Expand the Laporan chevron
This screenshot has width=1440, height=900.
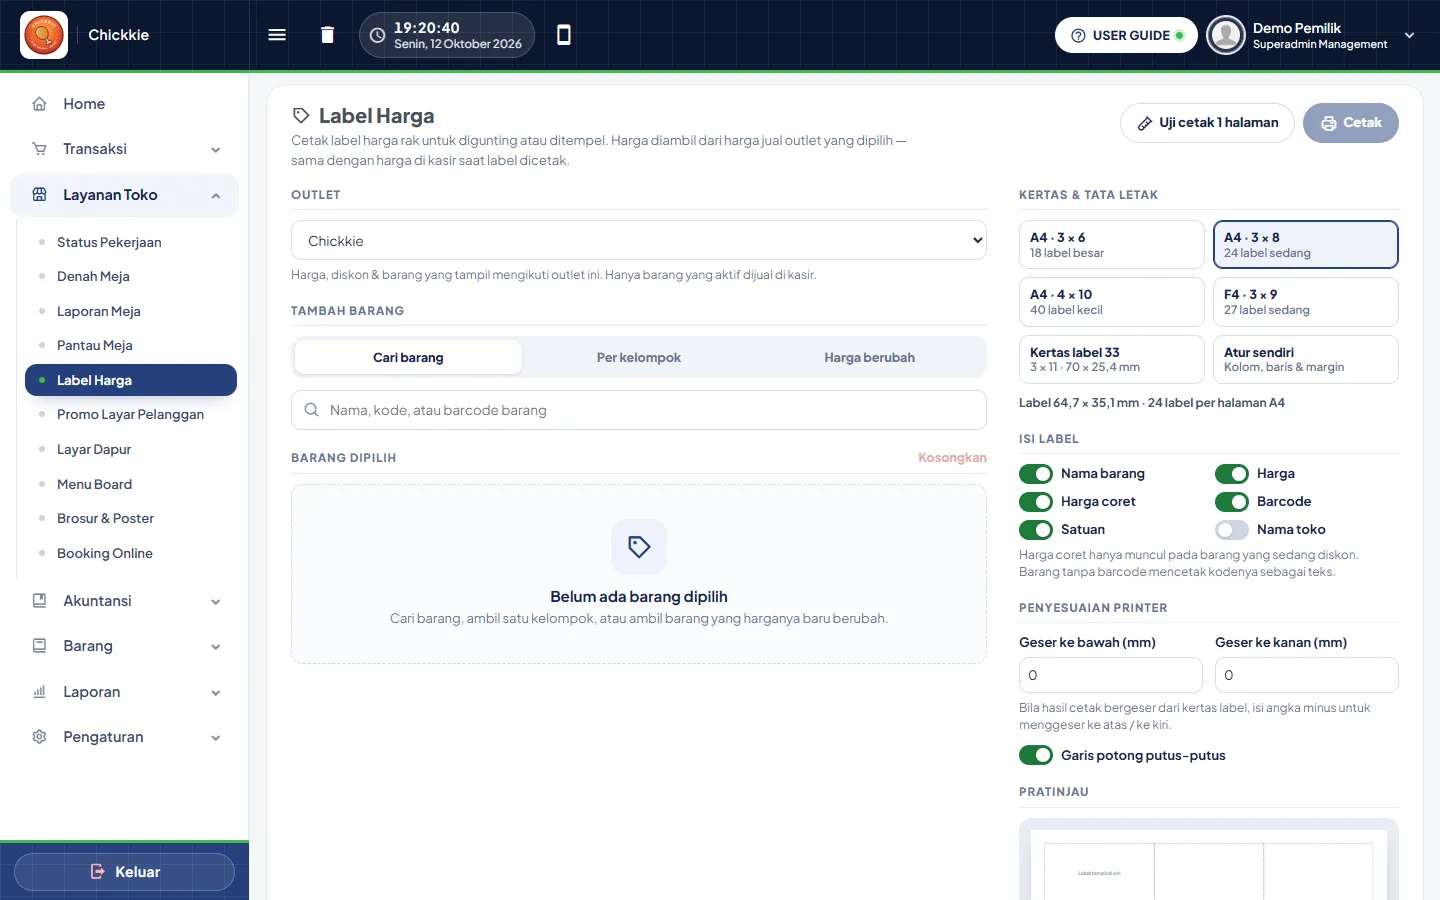[216, 693]
